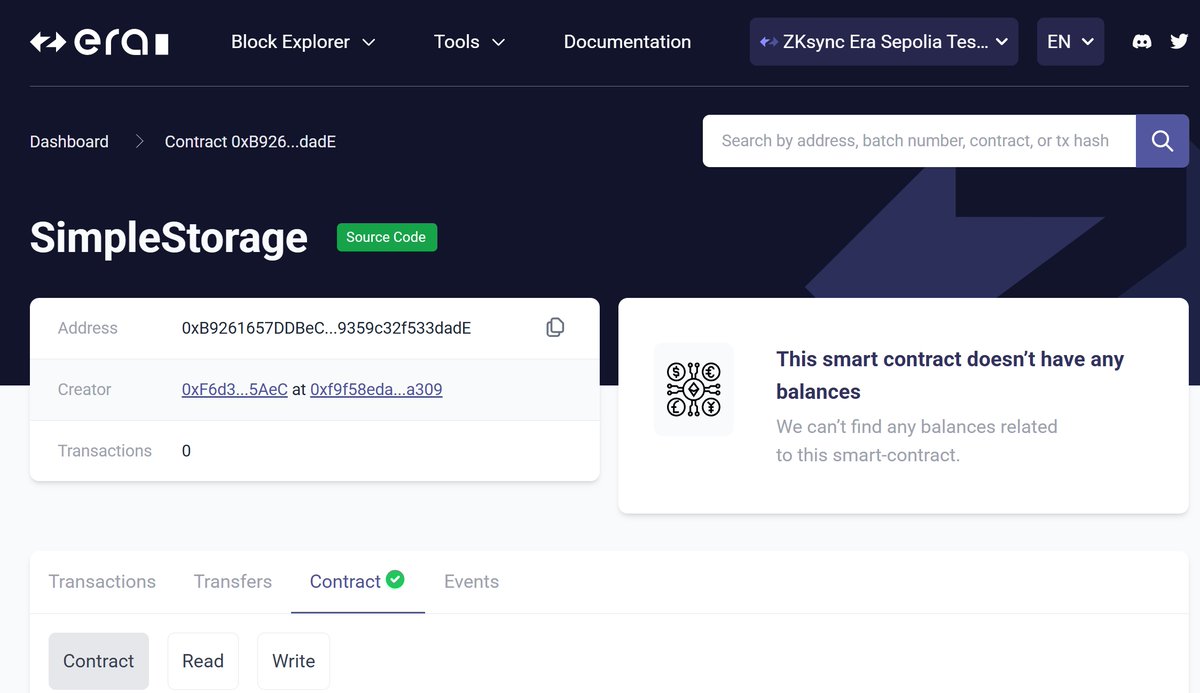The width and height of the screenshot is (1200, 693).
Task: Click the Address row label
Action: (88, 328)
